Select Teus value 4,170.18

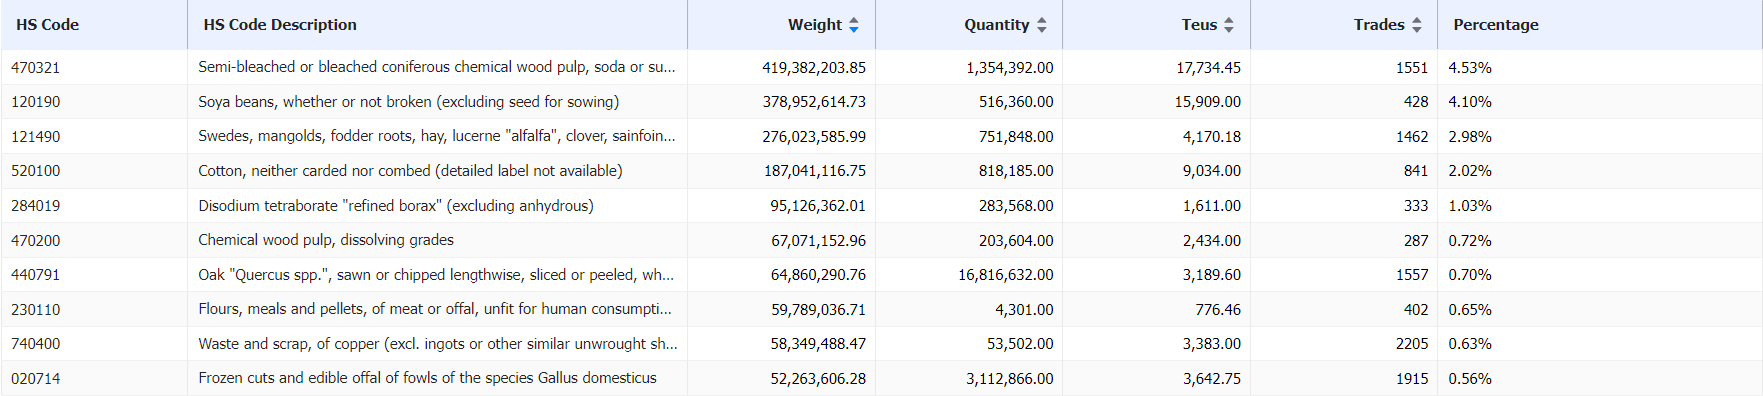click(x=1212, y=137)
